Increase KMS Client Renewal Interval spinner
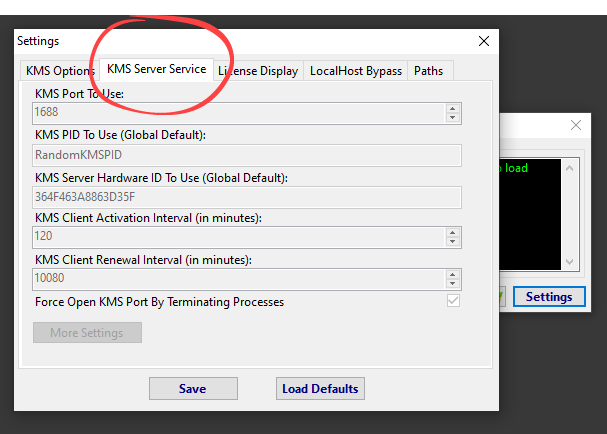This screenshot has width=607, height=434. (x=453, y=274)
